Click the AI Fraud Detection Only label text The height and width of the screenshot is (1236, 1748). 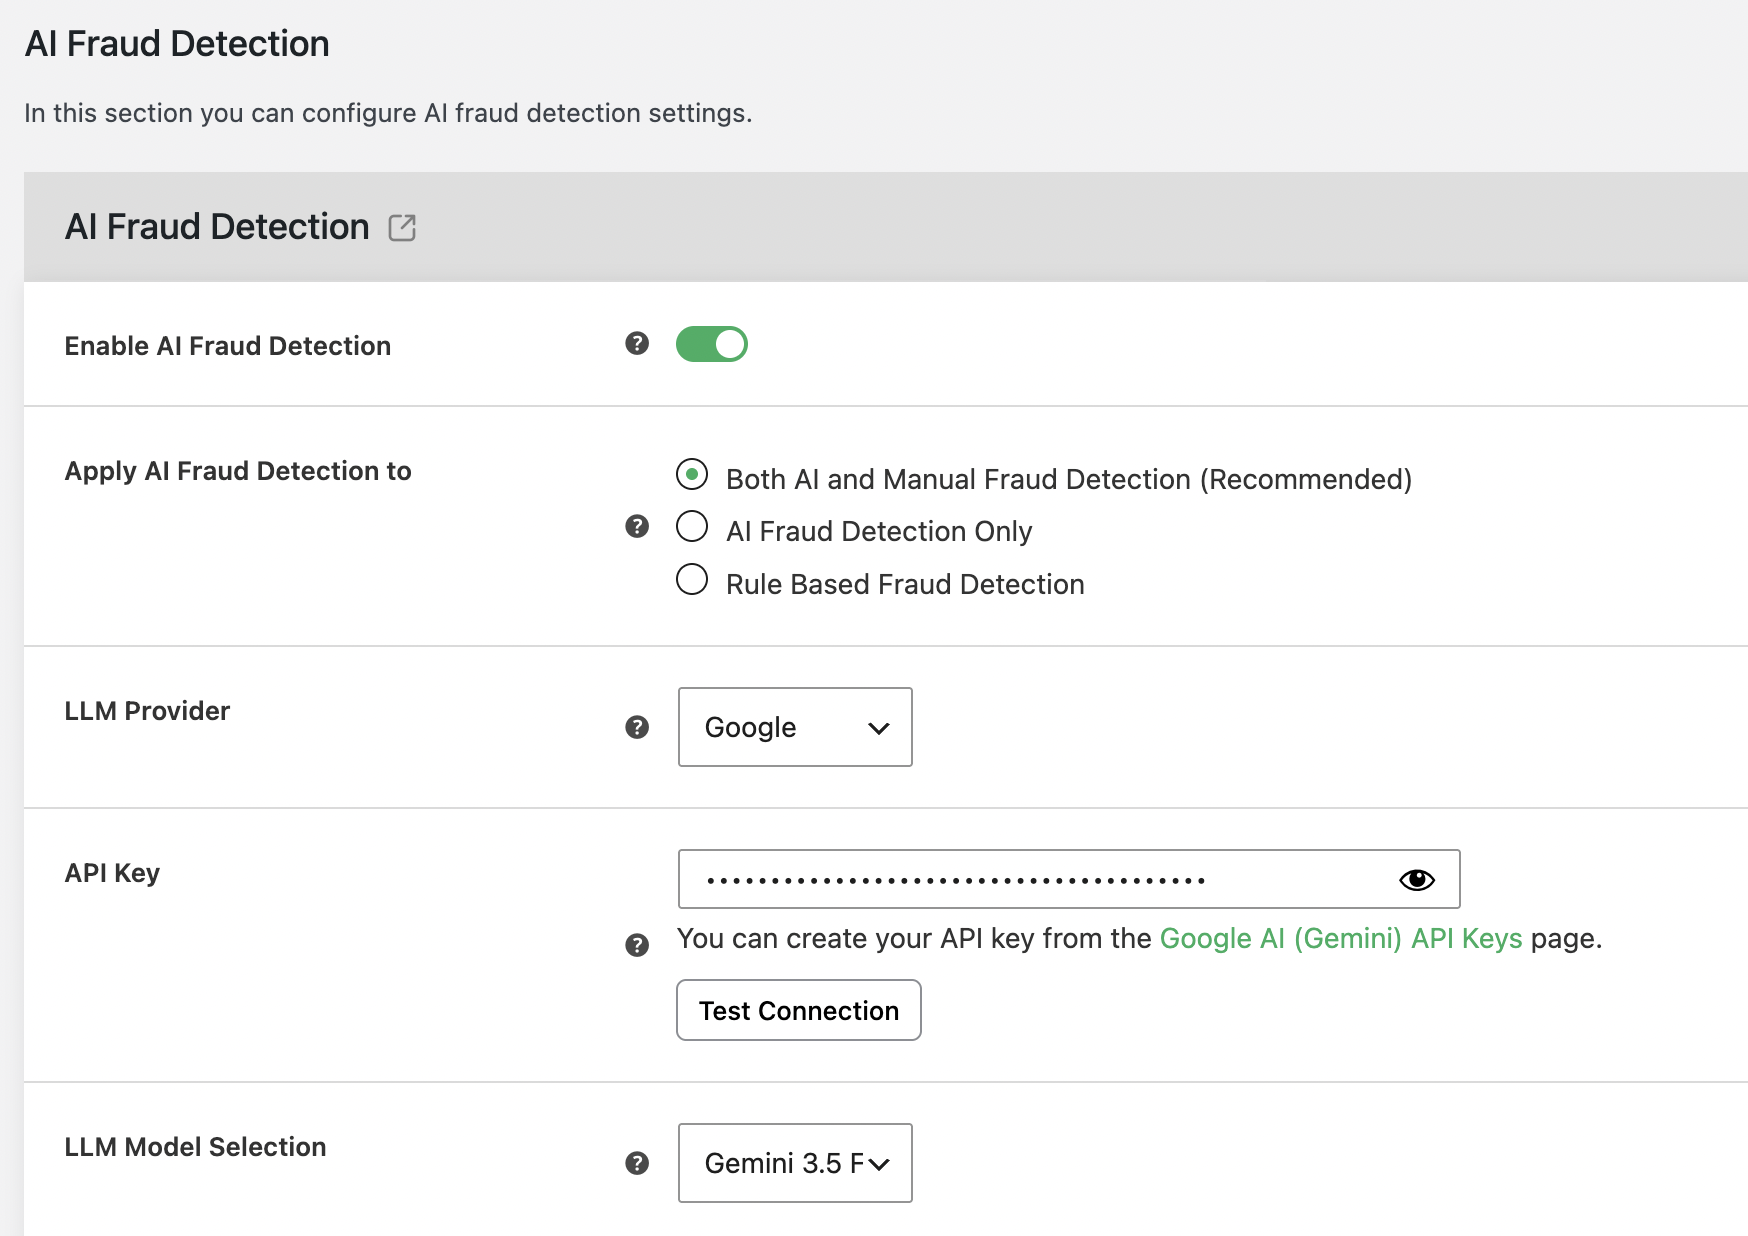(x=879, y=531)
